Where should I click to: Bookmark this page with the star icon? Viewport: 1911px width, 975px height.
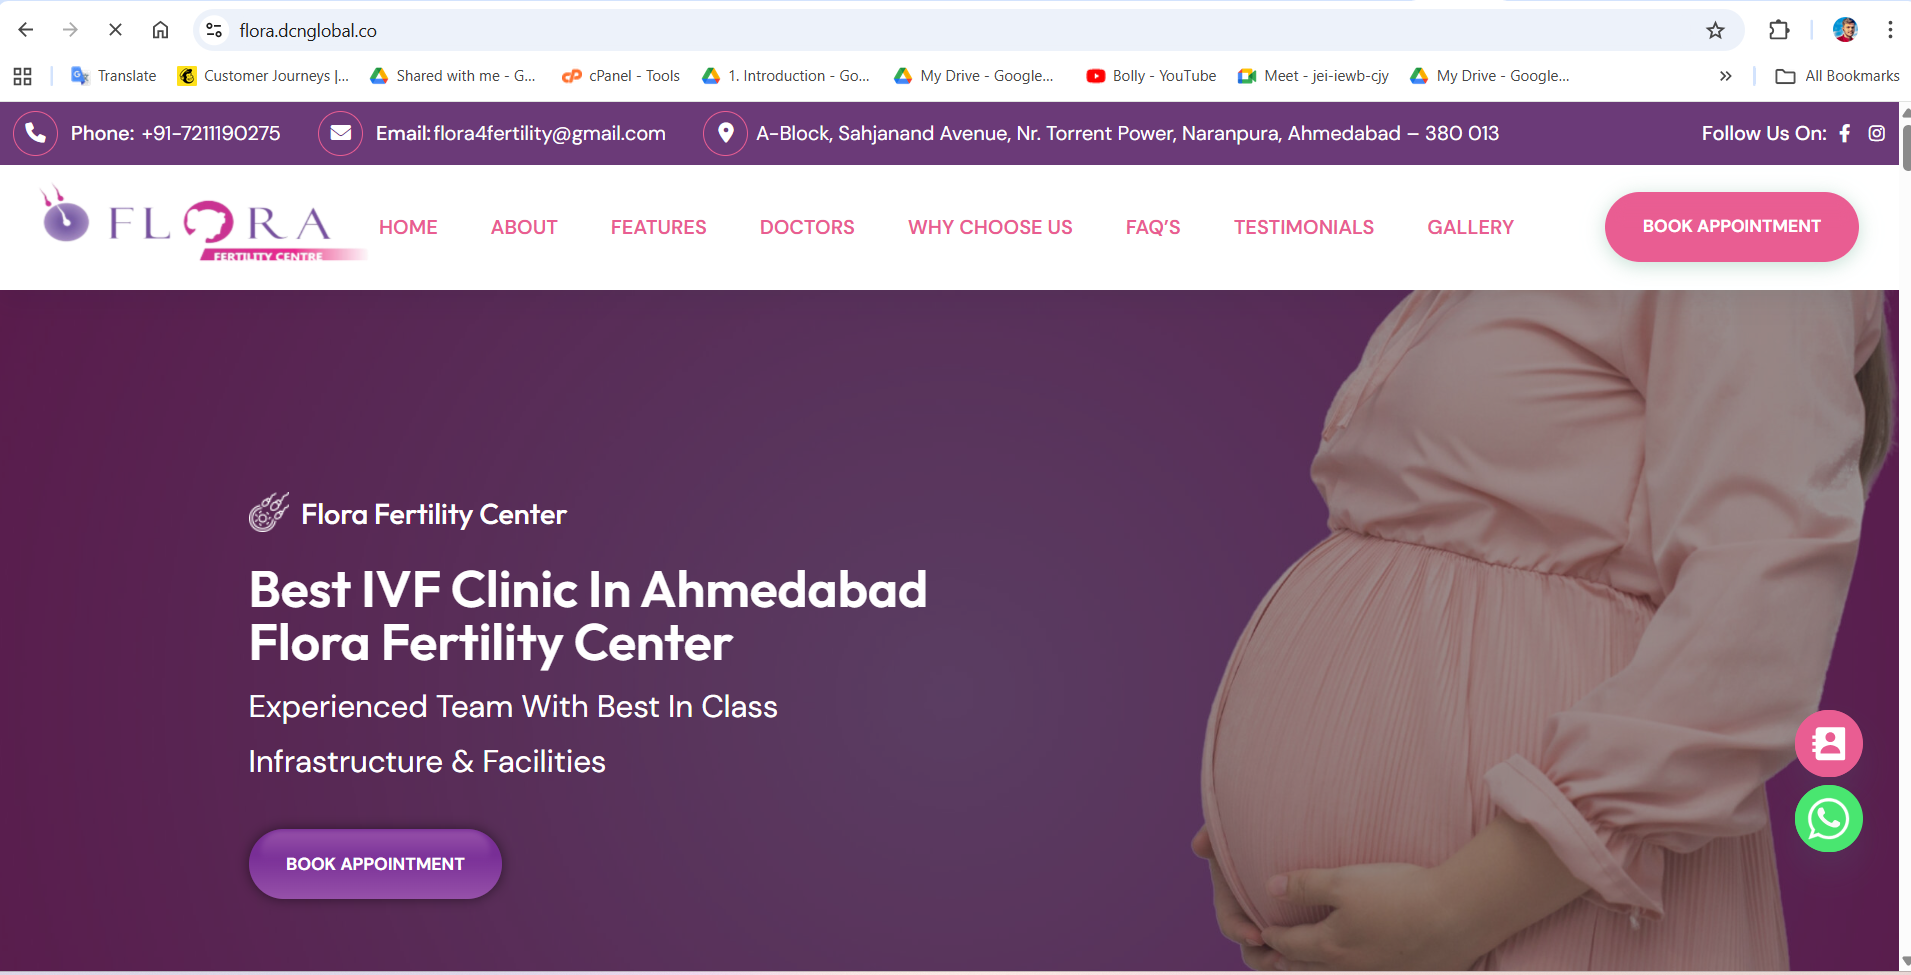click(1715, 30)
